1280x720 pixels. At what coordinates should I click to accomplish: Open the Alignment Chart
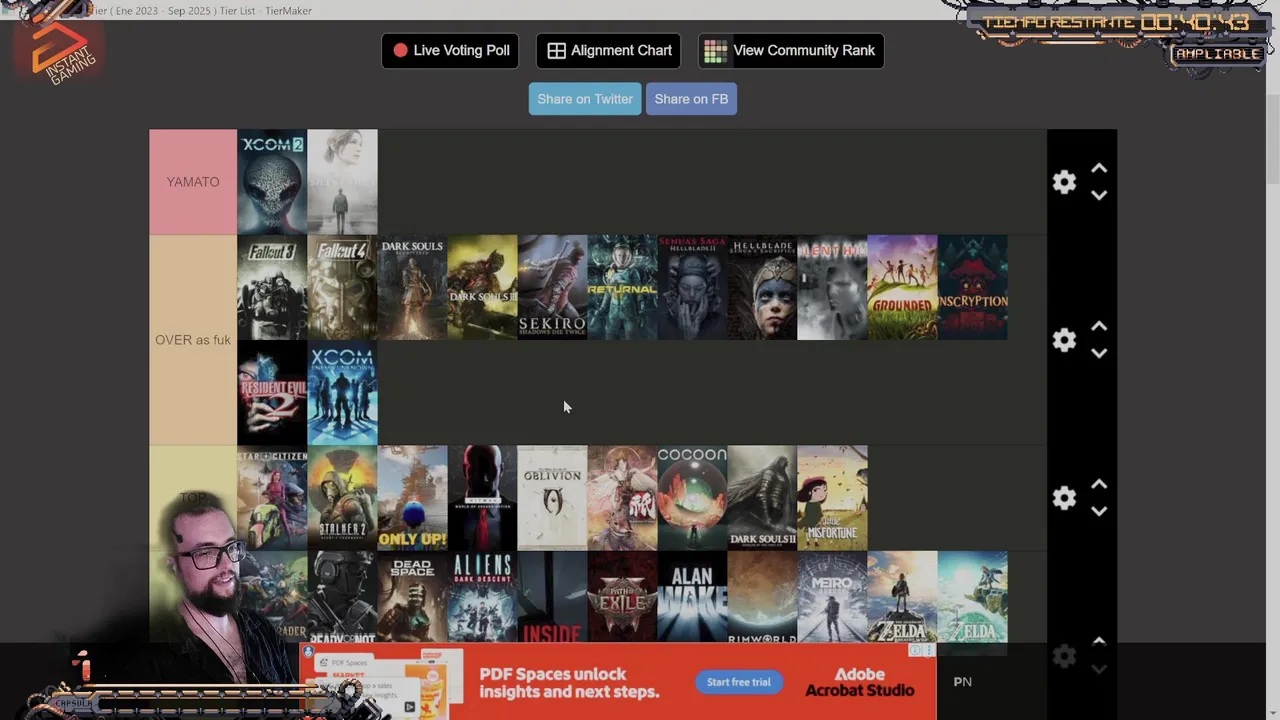[x=608, y=50]
